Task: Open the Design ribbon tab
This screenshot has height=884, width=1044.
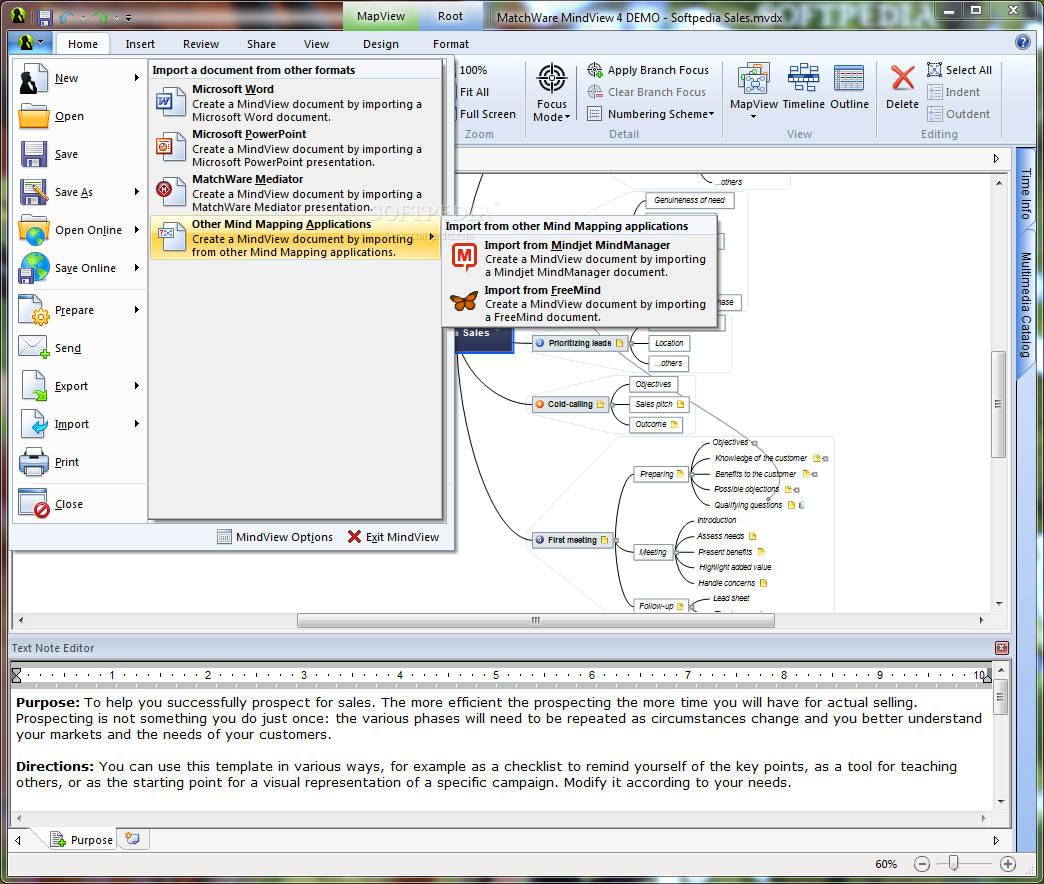Action: 381,44
